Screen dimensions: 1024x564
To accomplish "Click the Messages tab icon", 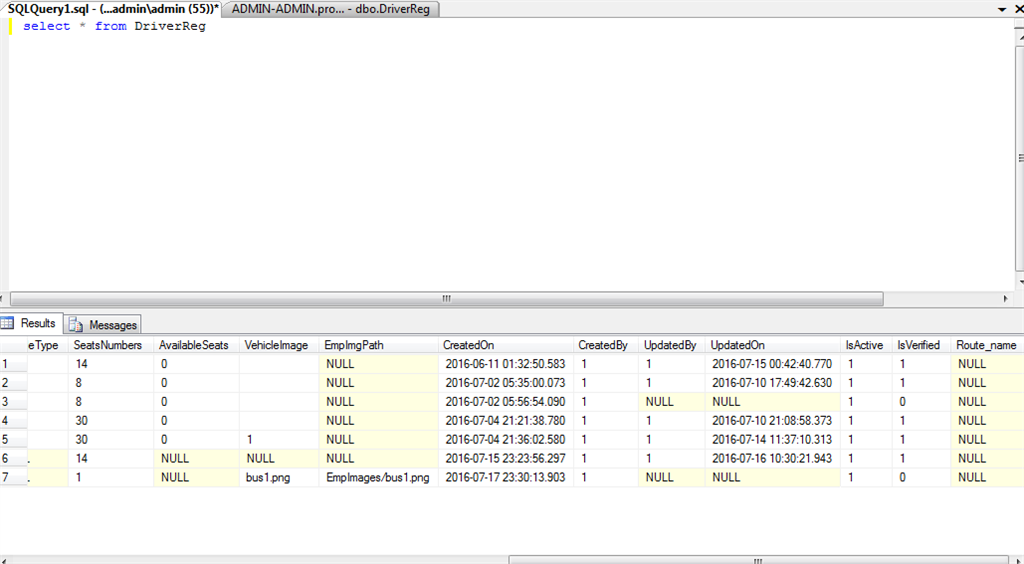I will tap(76, 324).
